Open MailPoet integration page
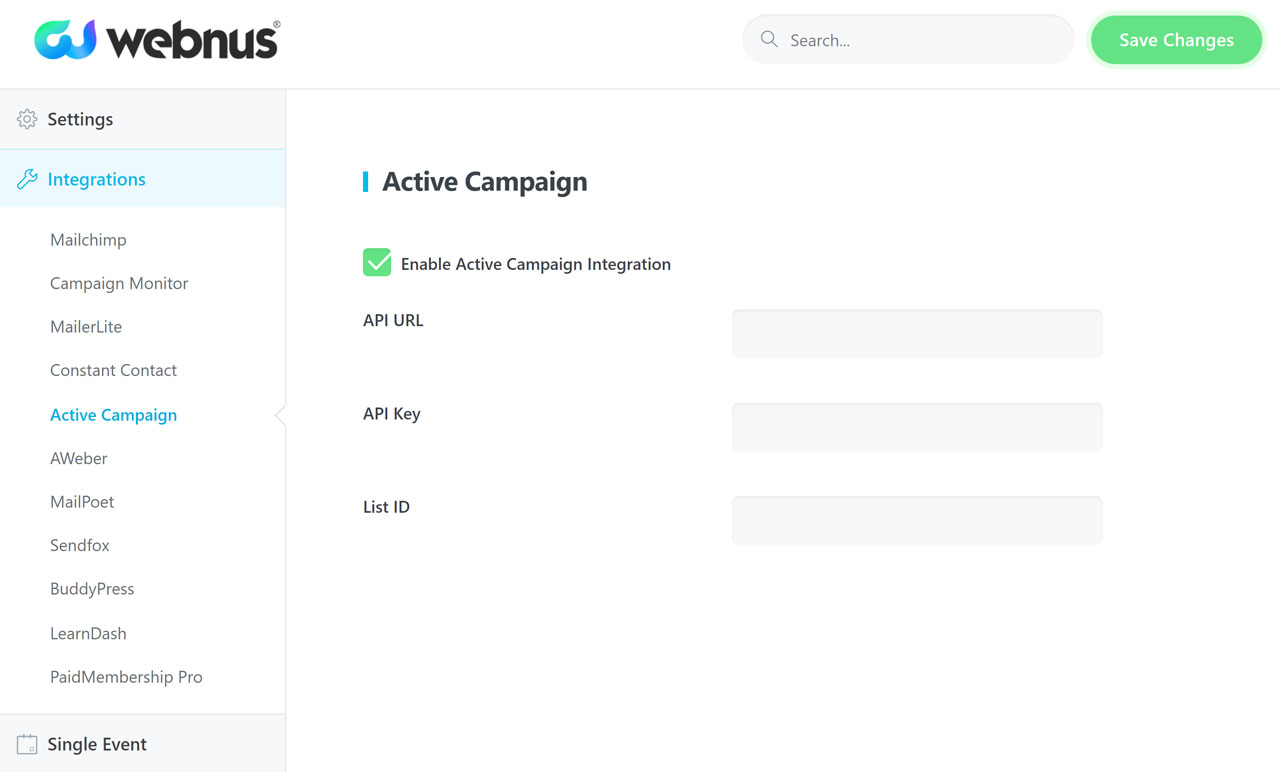Image resolution: width=1280 pixels, height=772 pixels. tap(82, 502)
